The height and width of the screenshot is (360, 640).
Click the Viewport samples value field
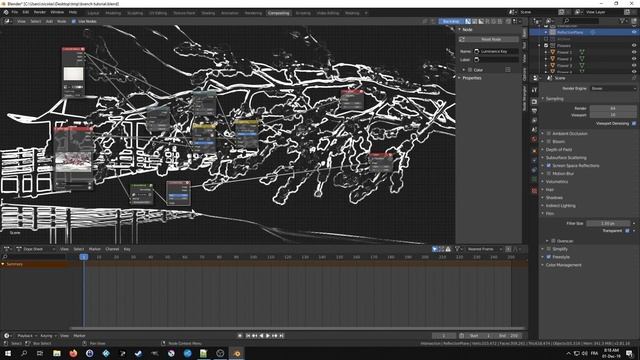click(613, 115)
